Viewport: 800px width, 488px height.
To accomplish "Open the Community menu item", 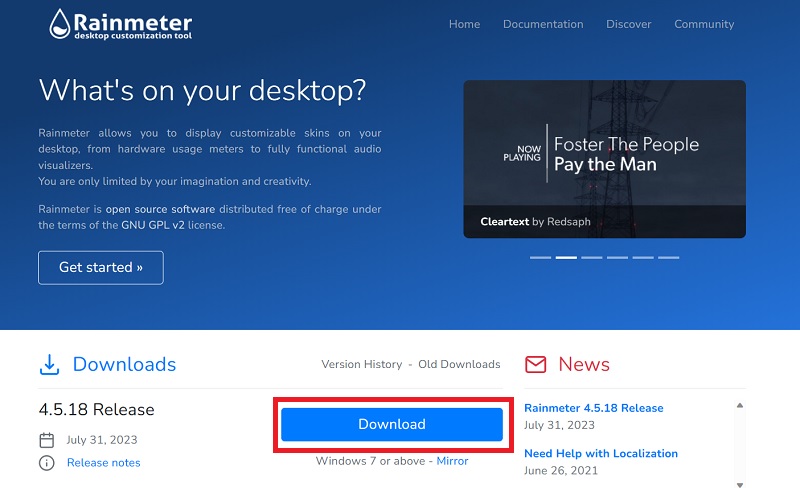I will tap(704, 24).
